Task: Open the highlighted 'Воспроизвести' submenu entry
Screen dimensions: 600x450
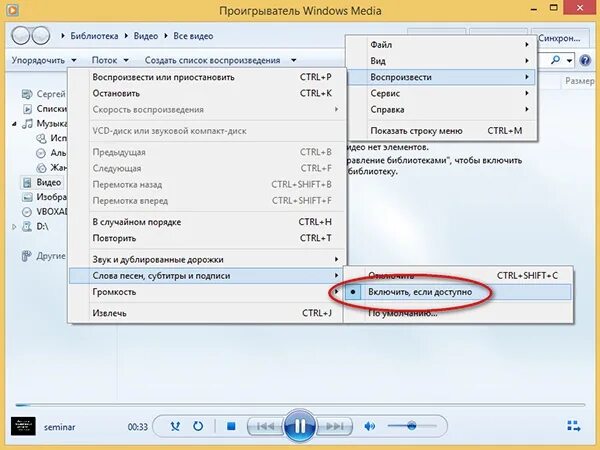Action: click(x=441, y=77)
